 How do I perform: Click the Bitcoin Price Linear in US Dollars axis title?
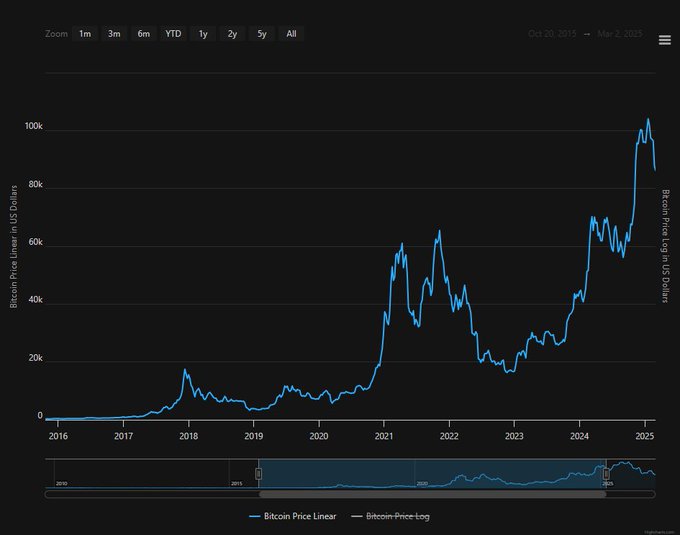tap(14, 247)
